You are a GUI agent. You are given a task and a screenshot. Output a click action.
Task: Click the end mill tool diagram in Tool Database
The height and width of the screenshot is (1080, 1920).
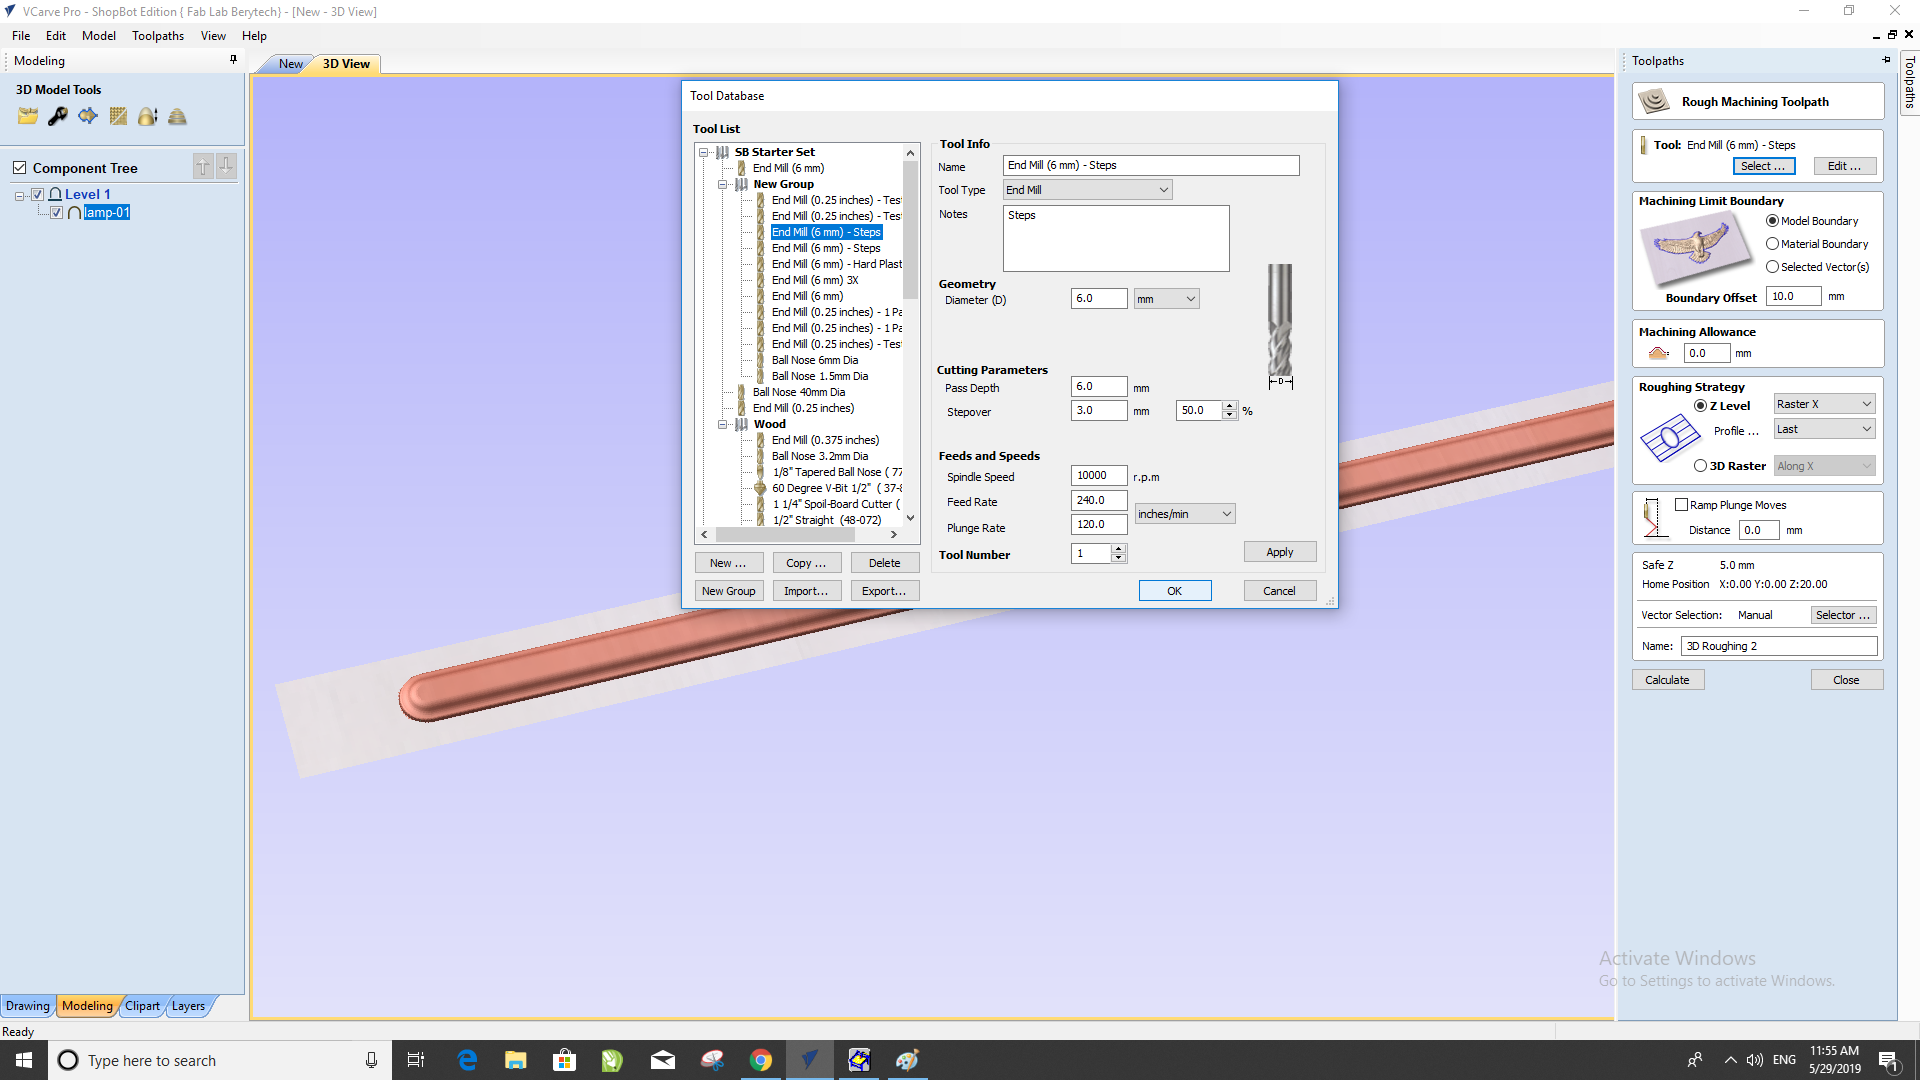(x=1280, y=326)
